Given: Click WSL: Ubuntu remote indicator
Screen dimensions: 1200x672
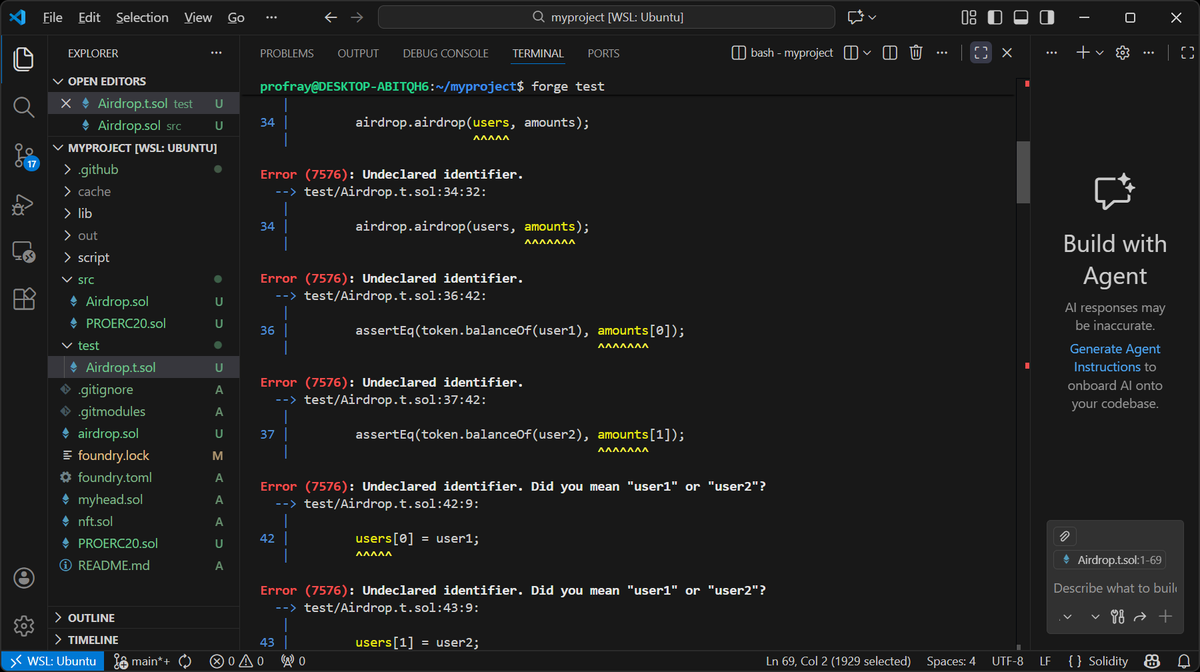Looking at the screenshot, I should [x=53, y=661].
